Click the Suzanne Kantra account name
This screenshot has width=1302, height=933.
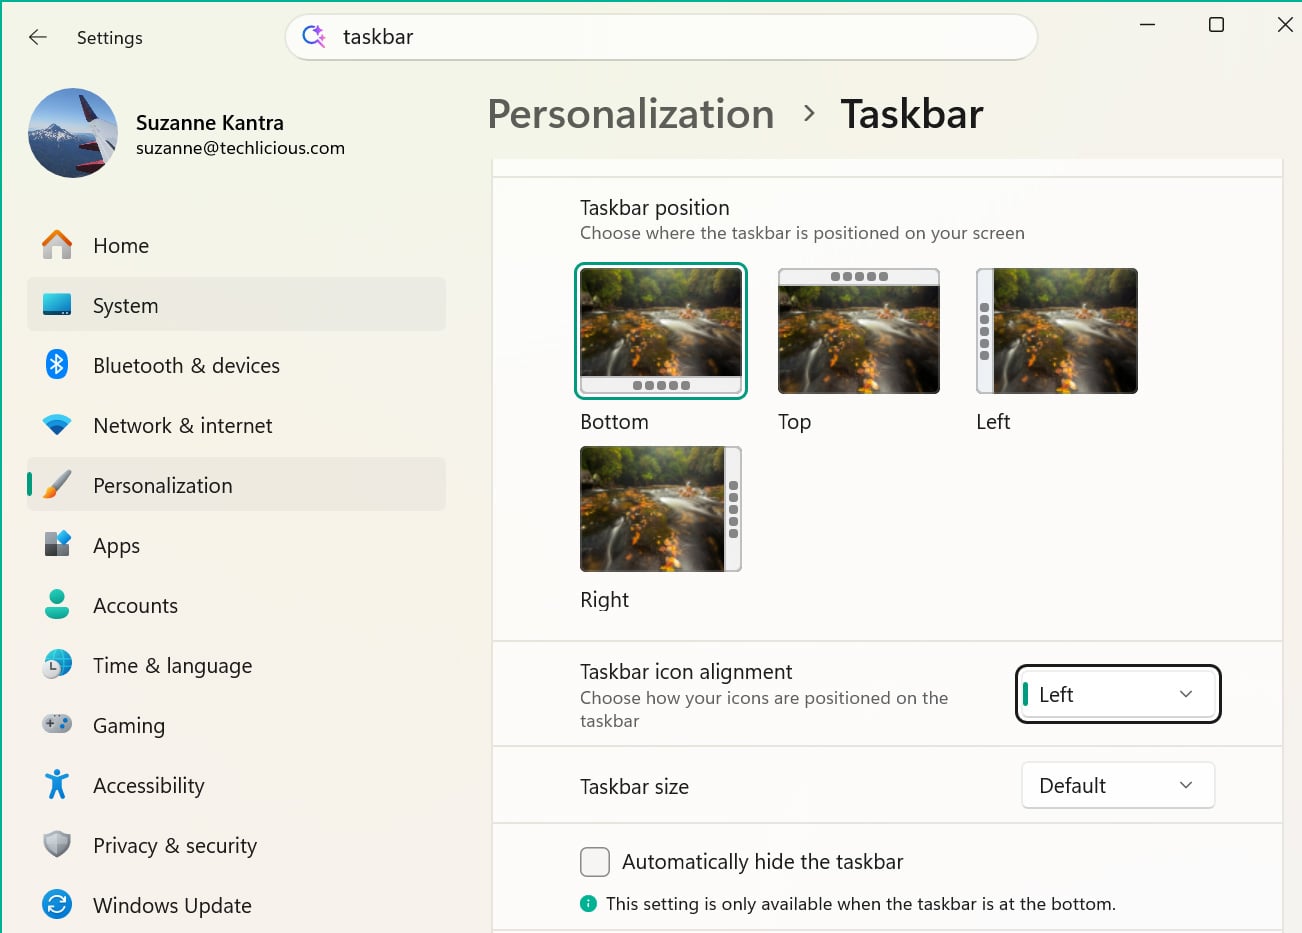click(210, 122)
